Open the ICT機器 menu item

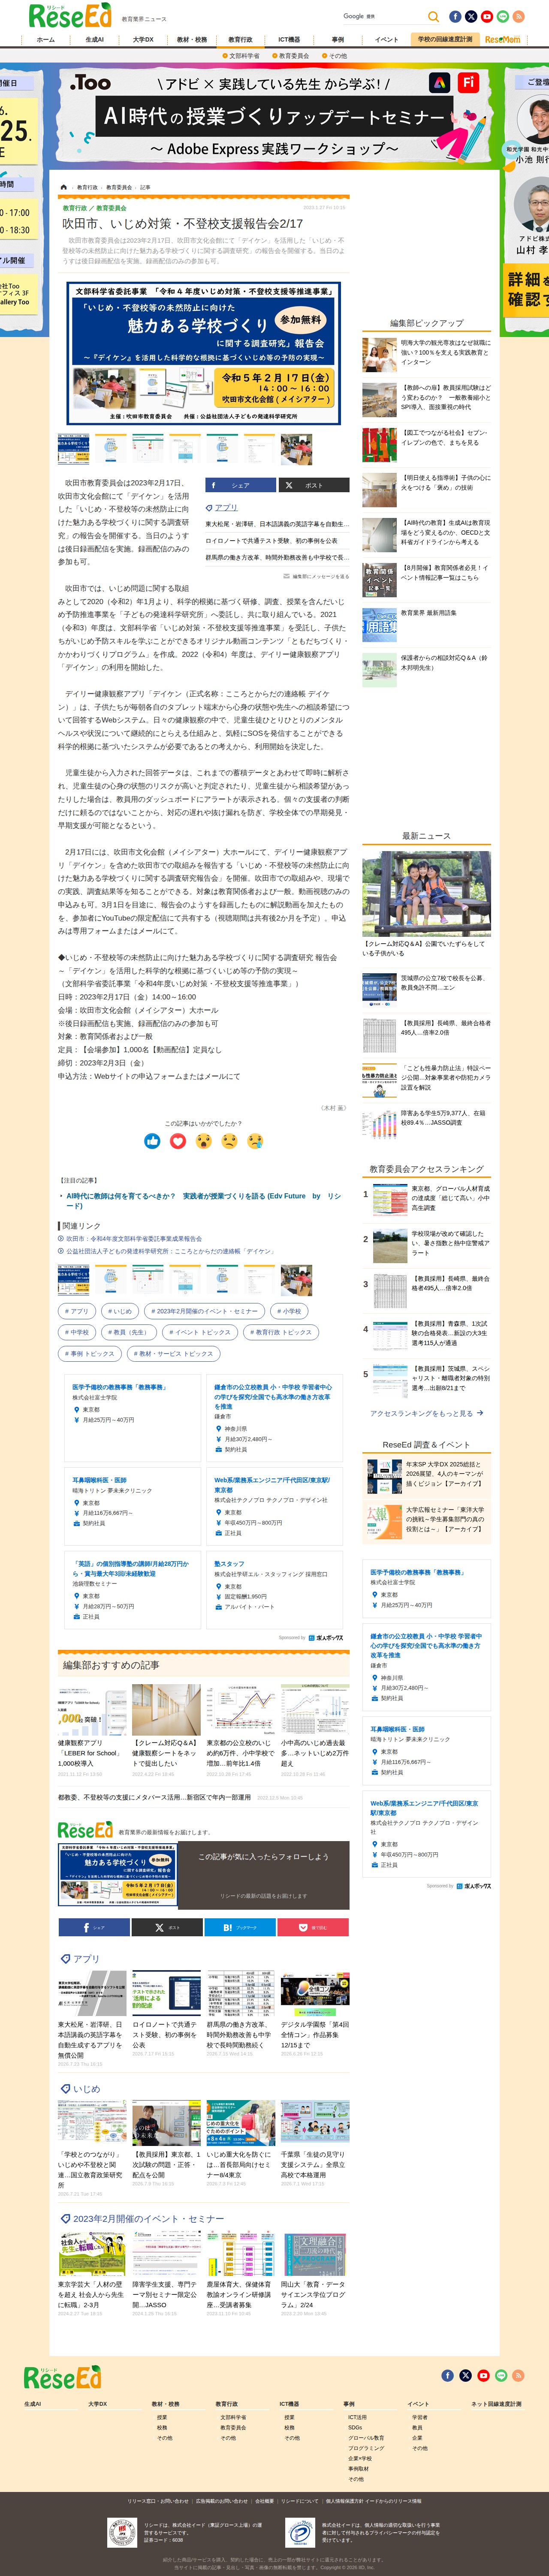coord(289,40)
